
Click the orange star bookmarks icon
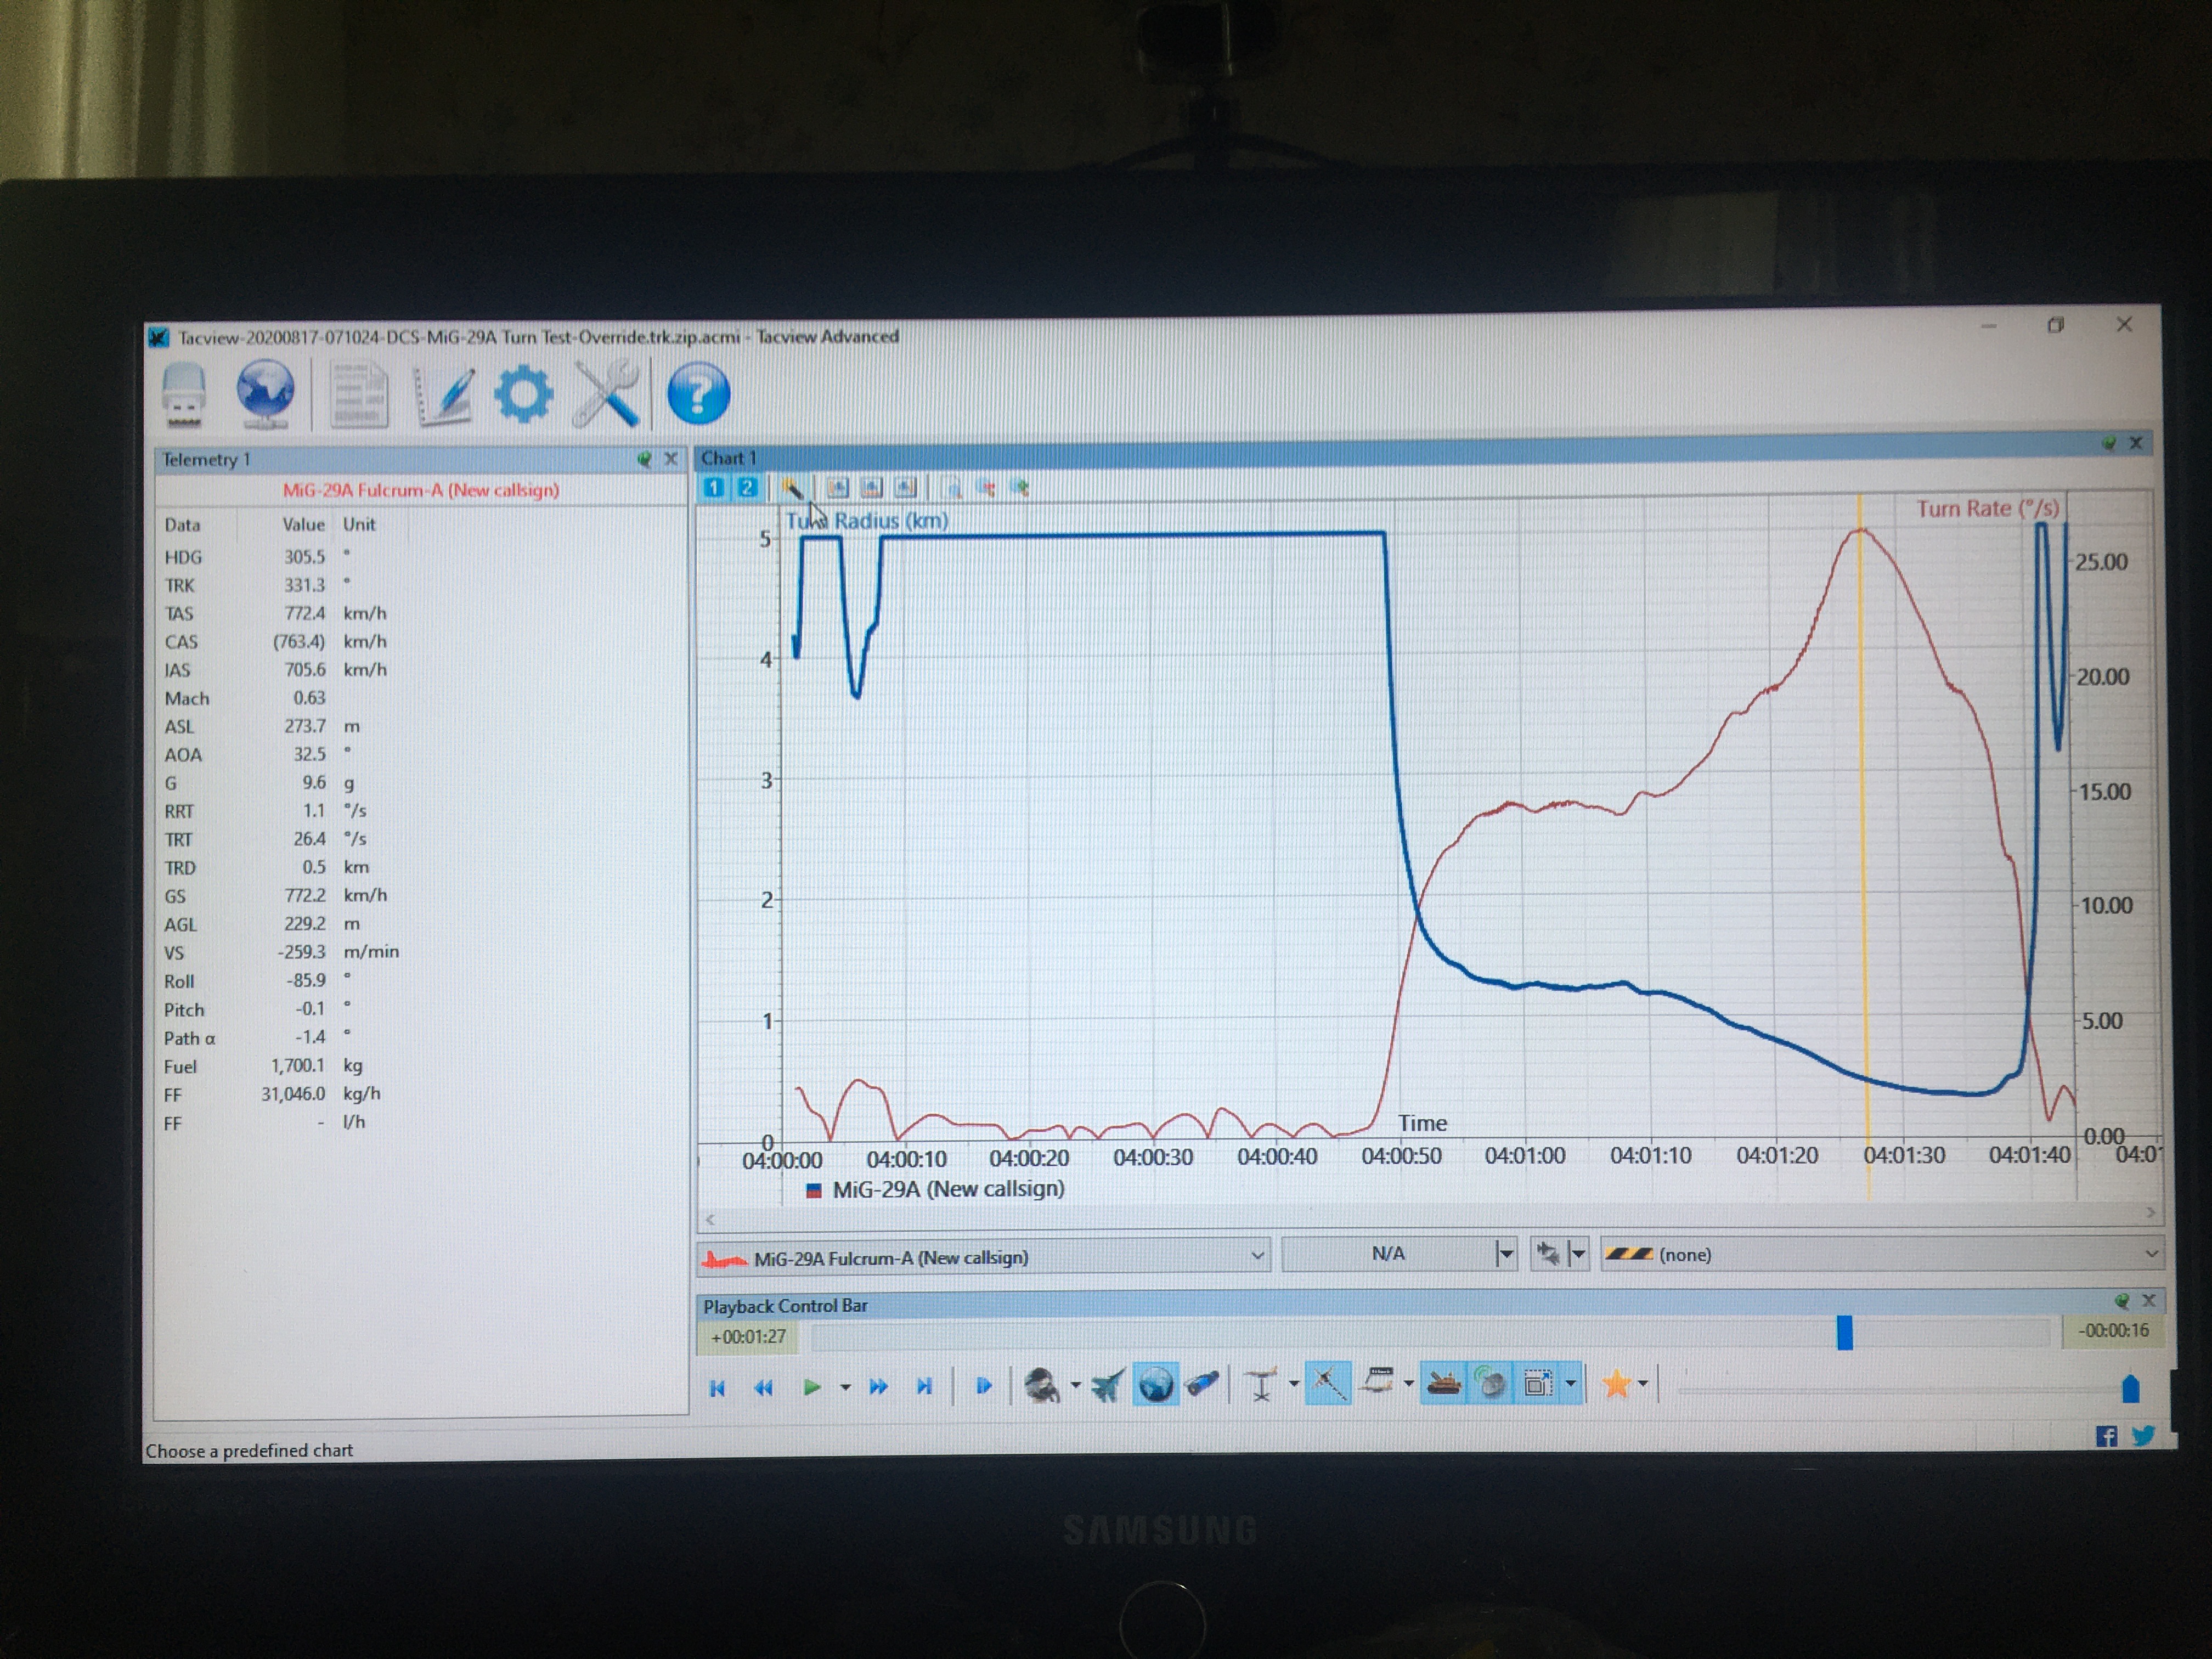pyautogui.click(x=1616, y=1383)
